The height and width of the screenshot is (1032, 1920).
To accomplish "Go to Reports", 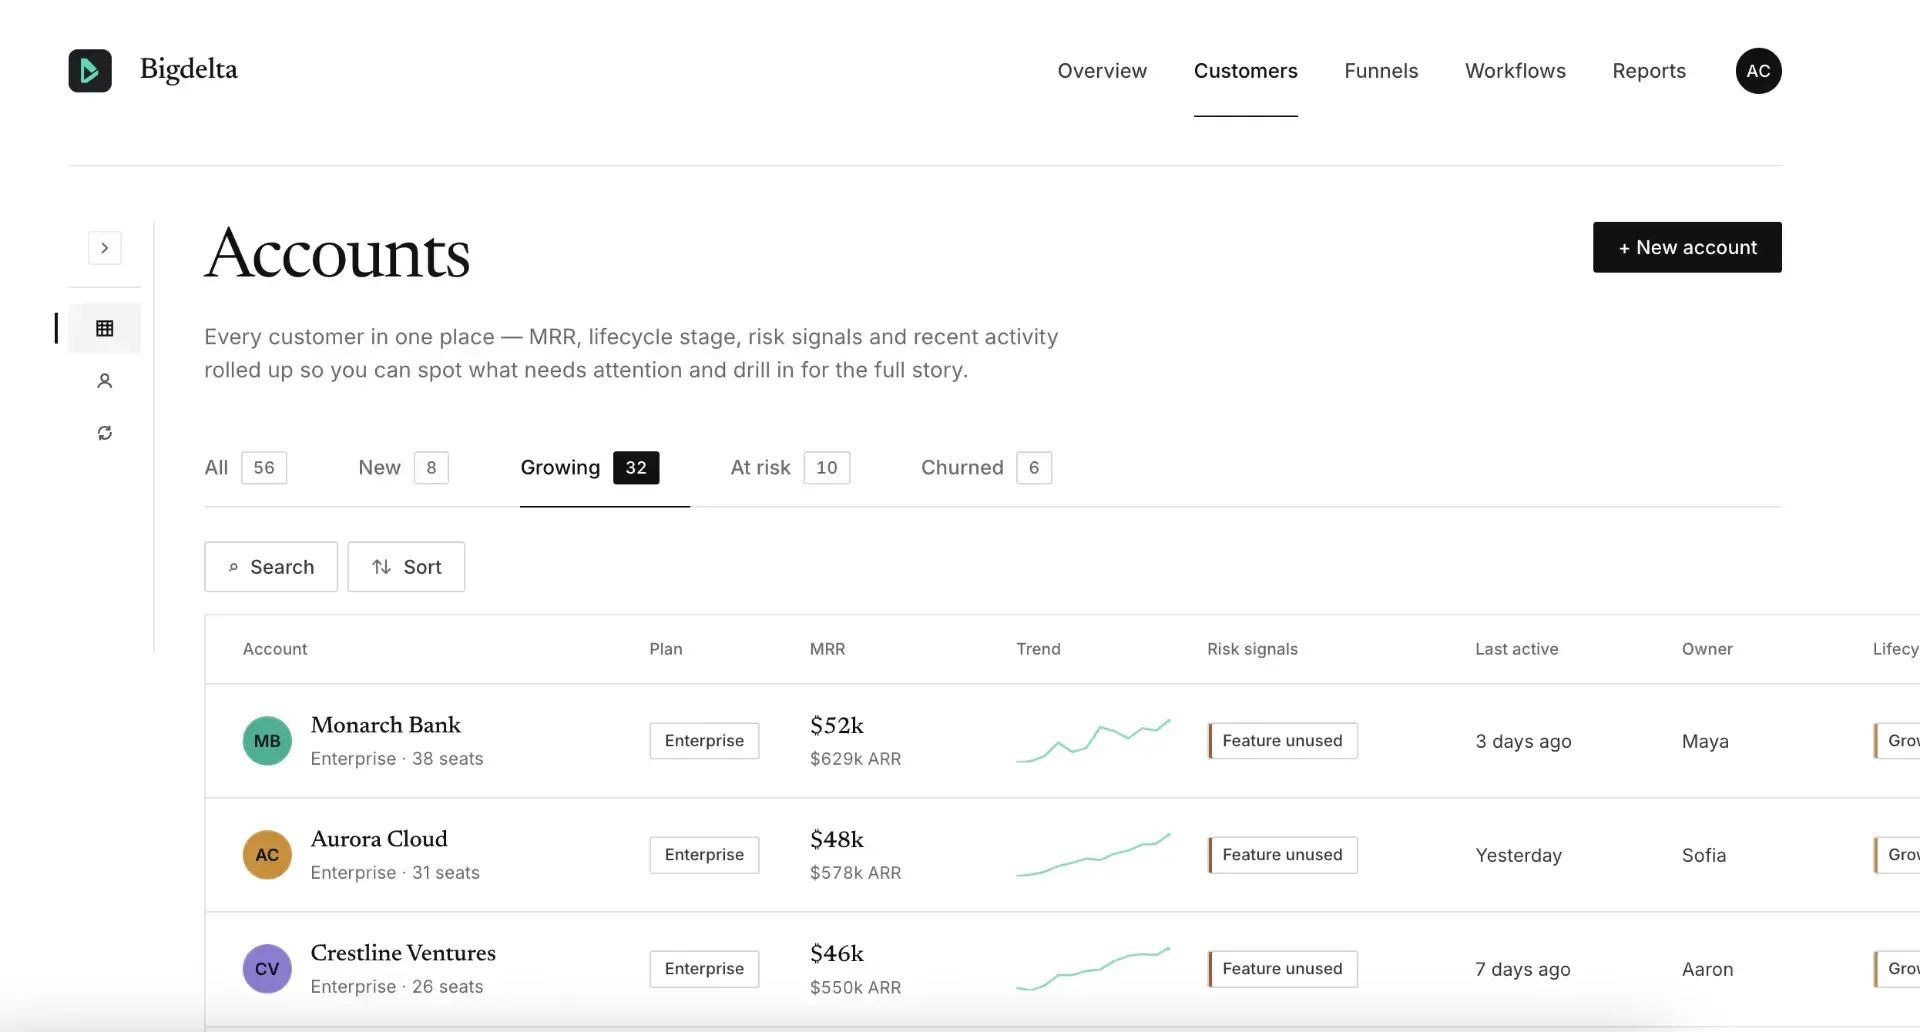I will click(x=1649, y=71).
